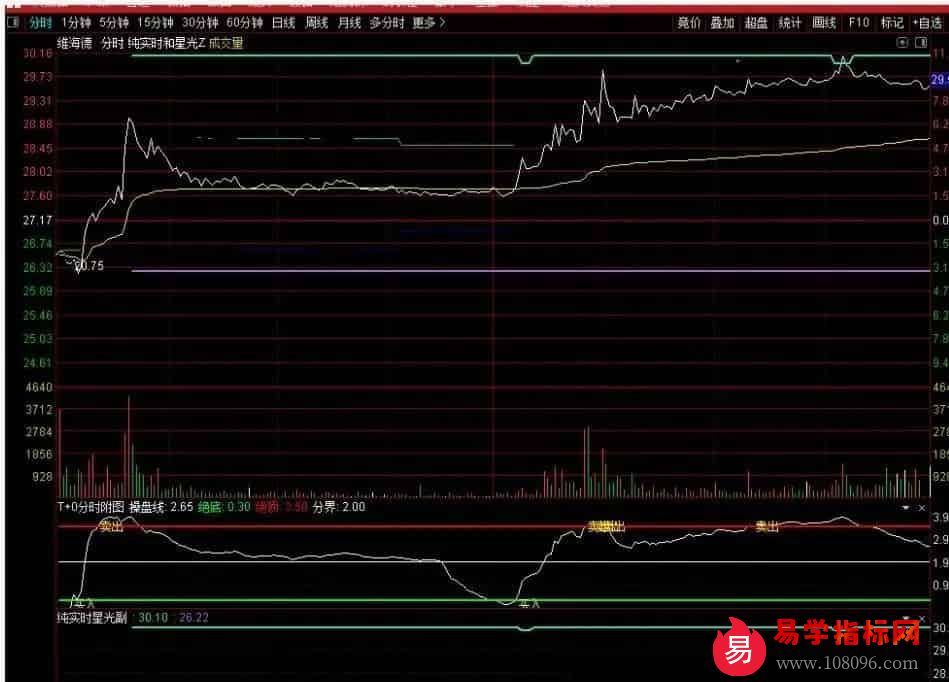Expand the 更多 periods menu
Viewport: 949px width, 682px height.
429,22
